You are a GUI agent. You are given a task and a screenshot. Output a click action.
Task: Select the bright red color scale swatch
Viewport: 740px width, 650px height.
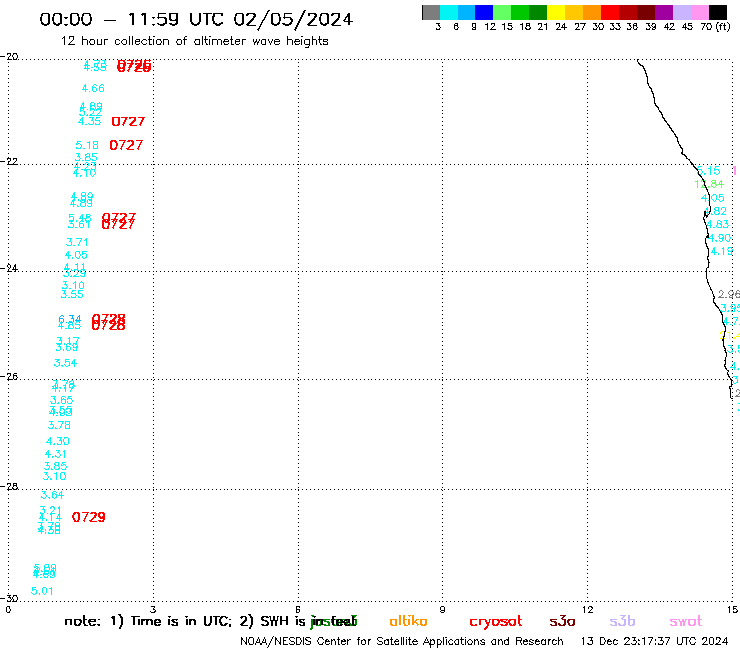pos(610,12)
